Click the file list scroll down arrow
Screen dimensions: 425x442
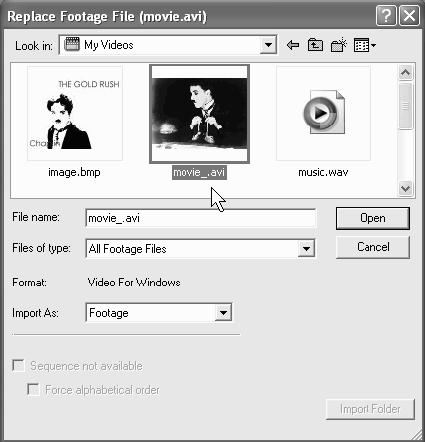point(406,188)
